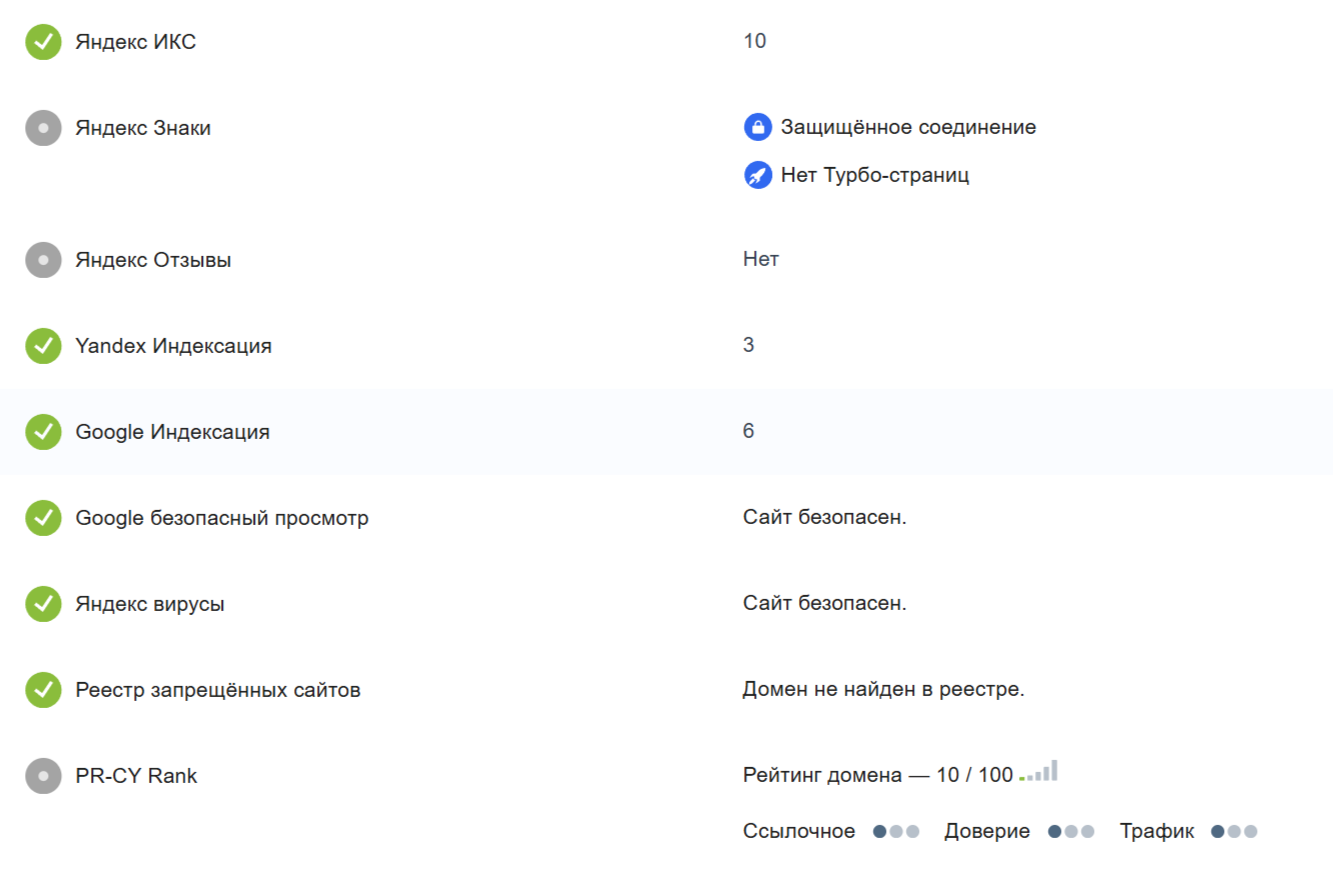This screenshot has height=885, width=1333.
Task: Click the gray status icon beside Яндекс Знаки
Action: click(x=43, y=128)
